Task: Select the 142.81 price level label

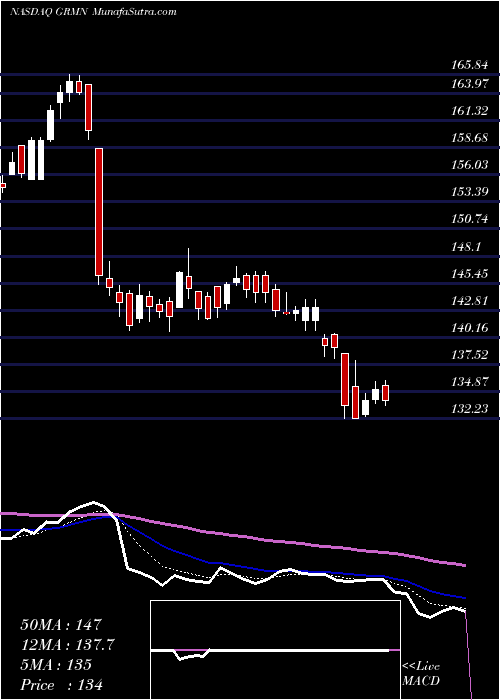Action: click(468, 301)
